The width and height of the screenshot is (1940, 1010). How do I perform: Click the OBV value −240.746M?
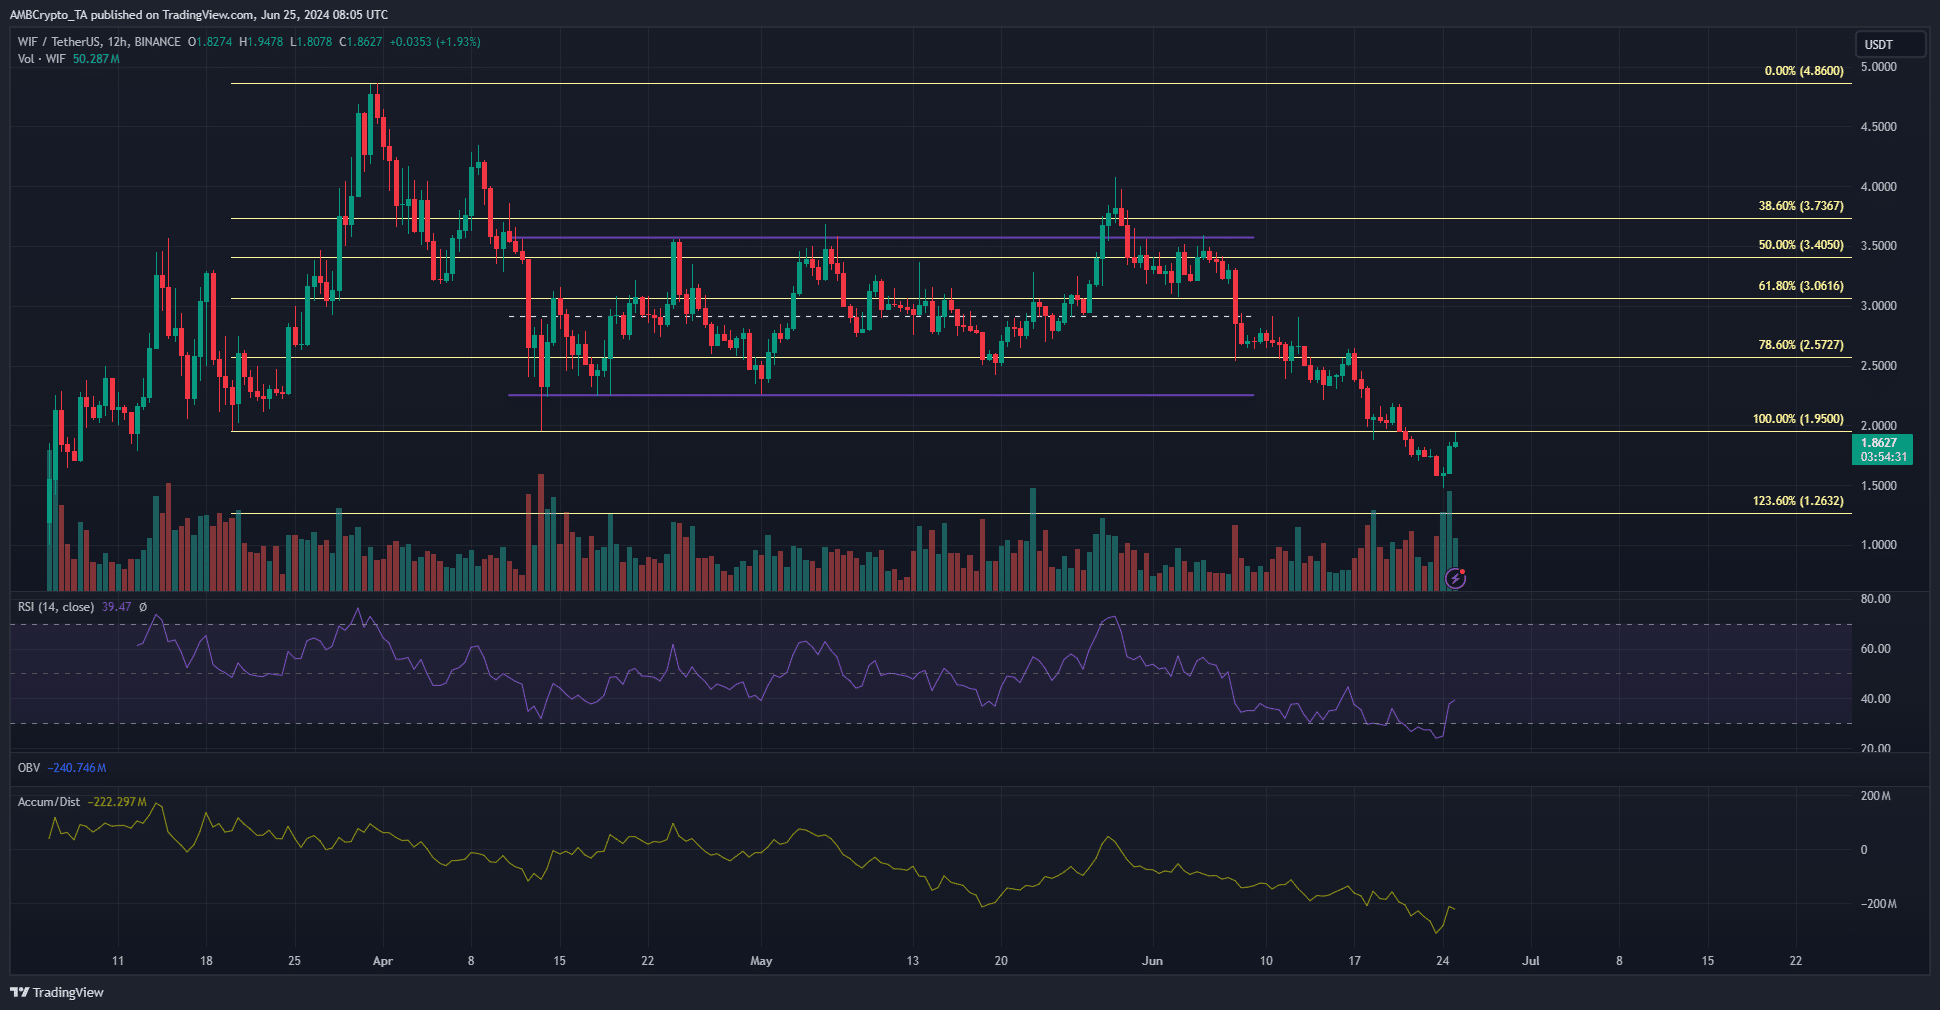77,768
